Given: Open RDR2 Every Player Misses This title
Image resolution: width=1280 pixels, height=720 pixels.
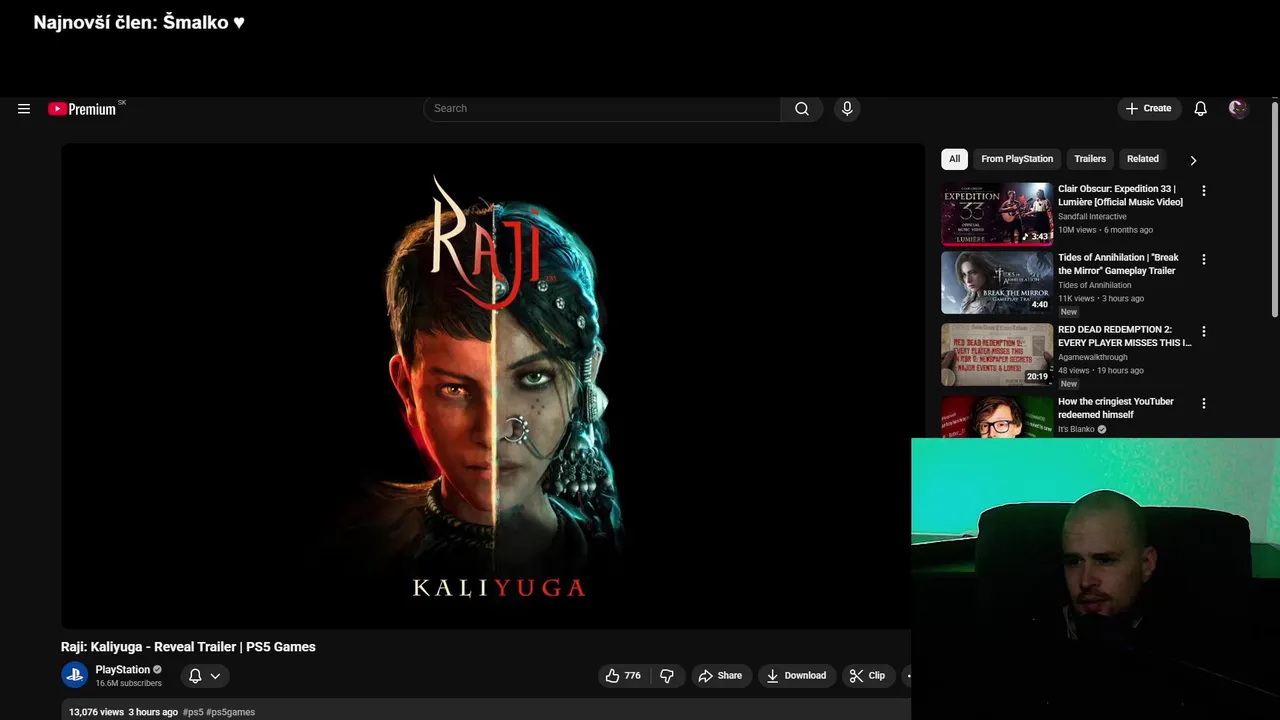Looking at the screenshot, I should click(x=1125, y=336).
